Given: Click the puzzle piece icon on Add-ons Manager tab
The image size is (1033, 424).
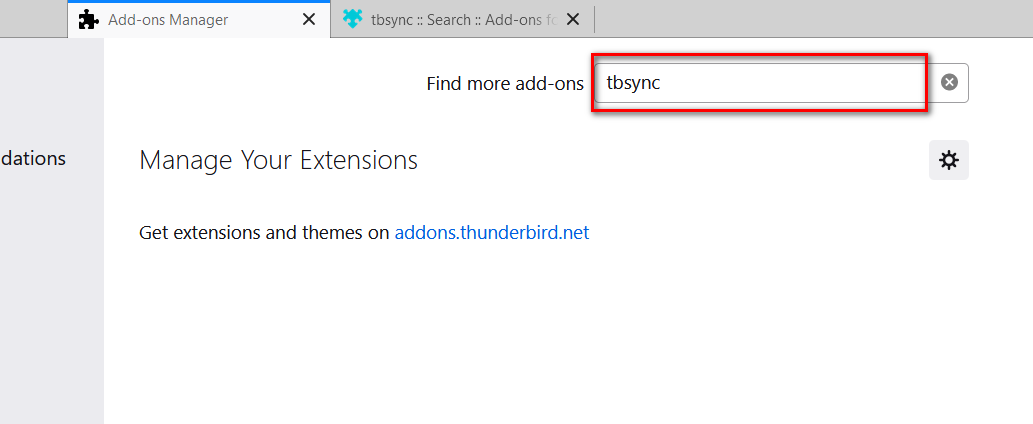Looking at the screenshot, I should pos(88,20).
